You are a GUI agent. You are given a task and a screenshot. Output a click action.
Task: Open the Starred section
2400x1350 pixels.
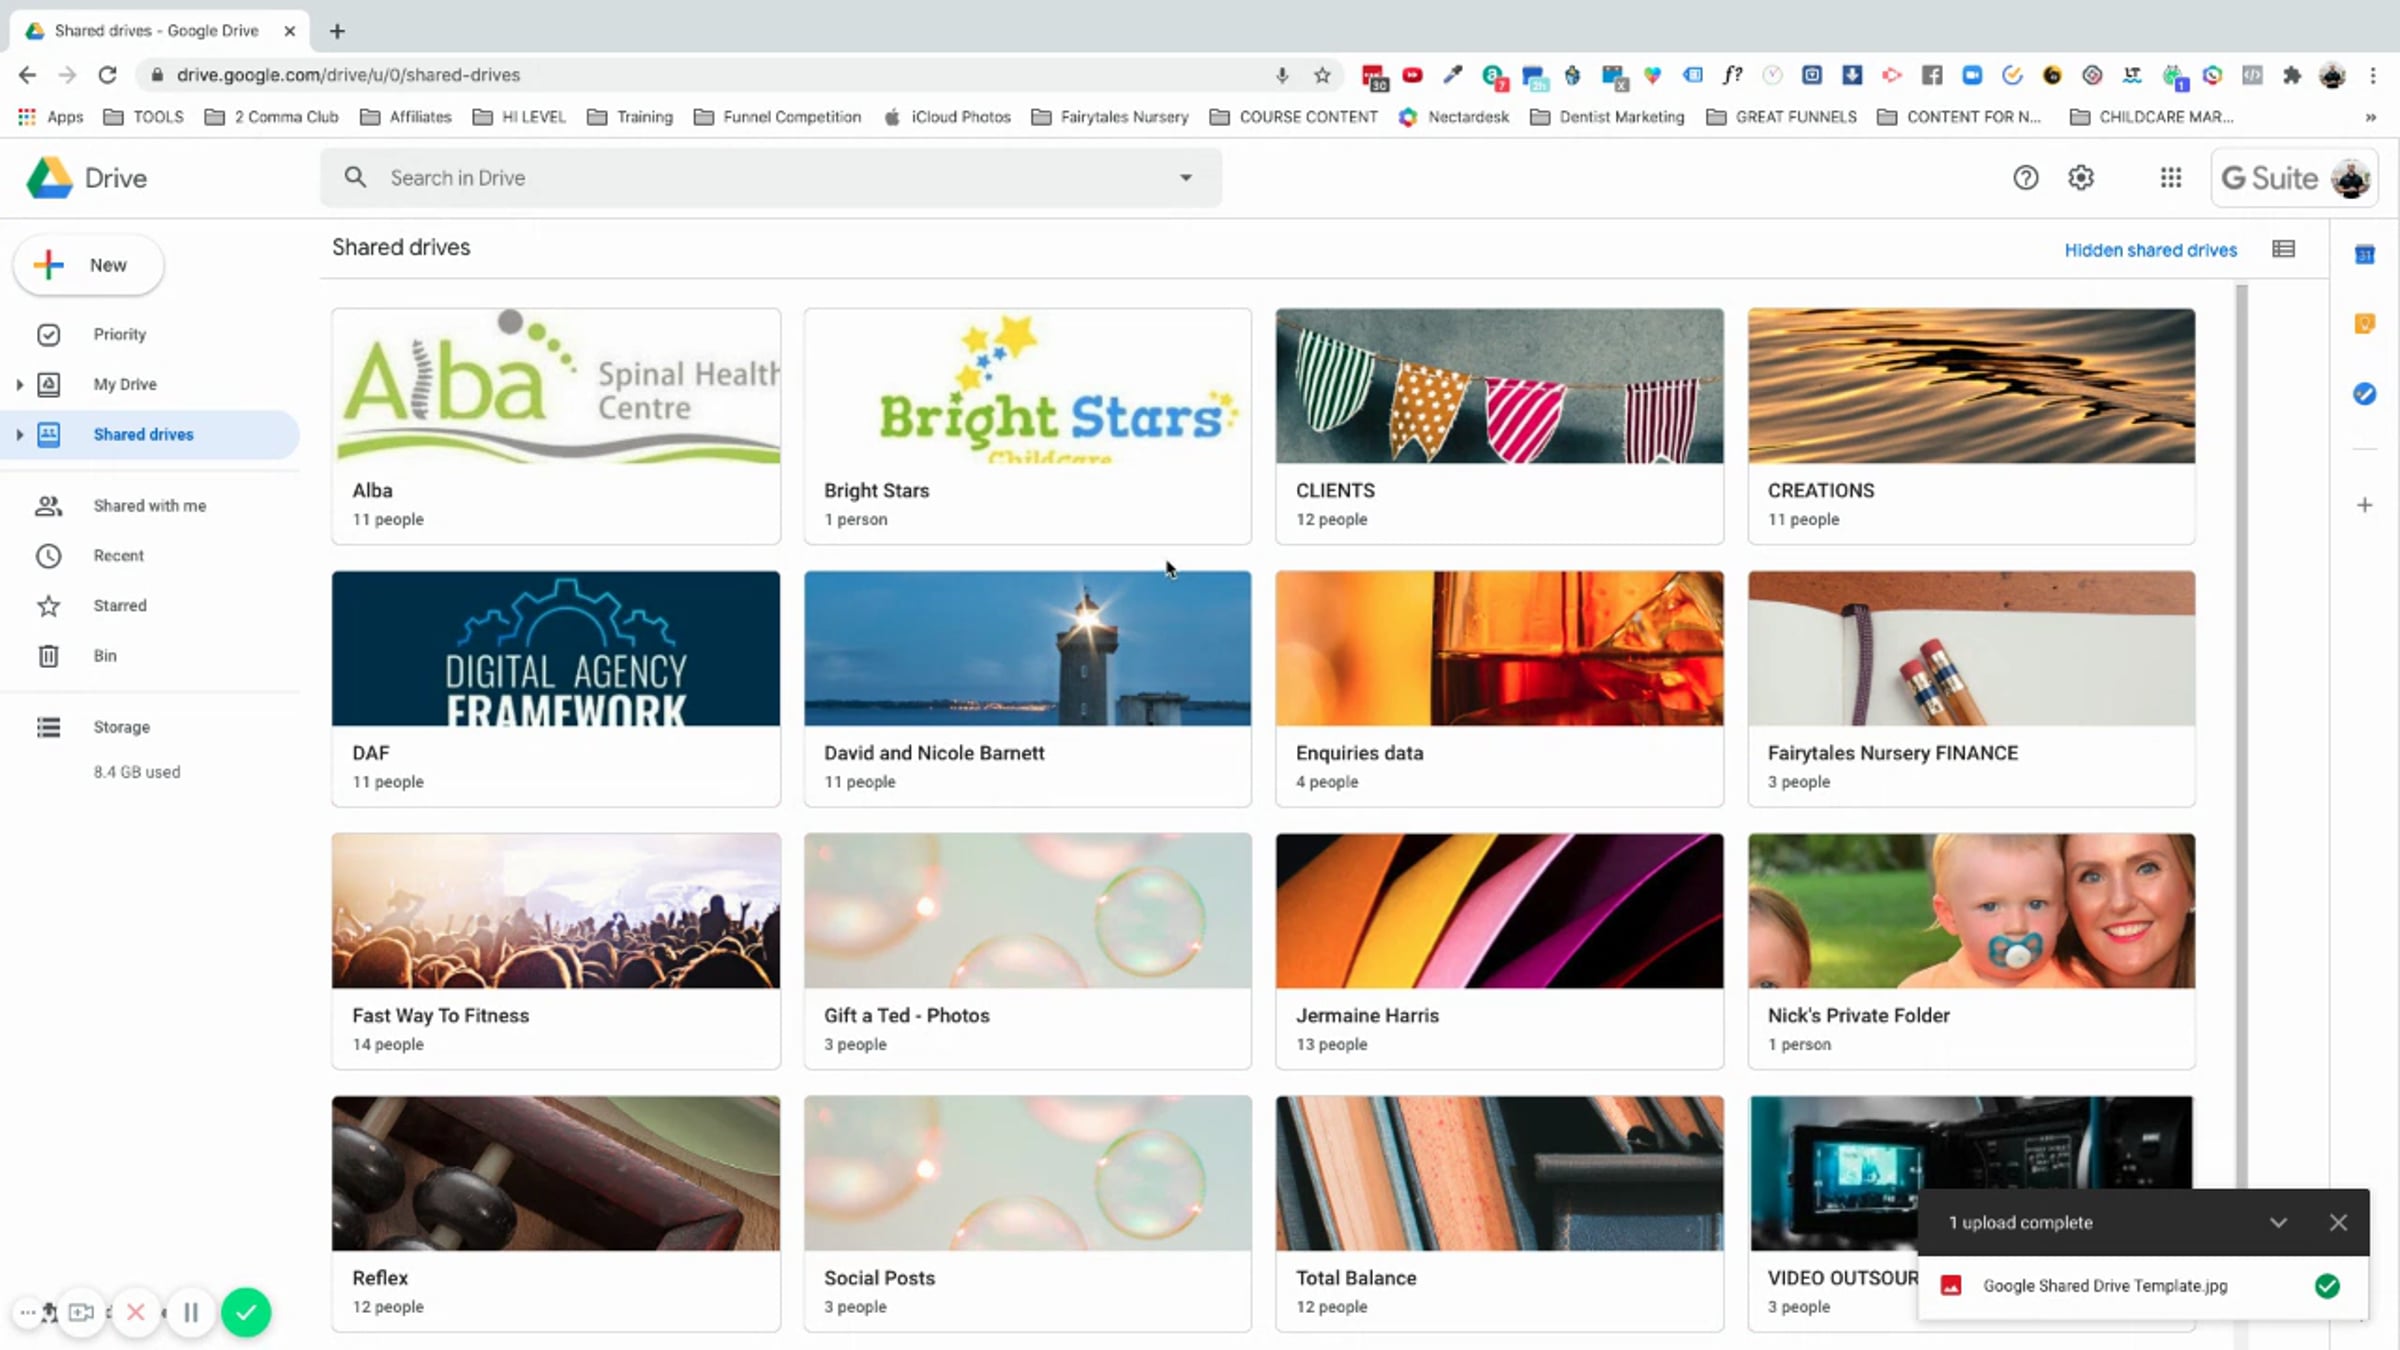click(x=119, y=606)
